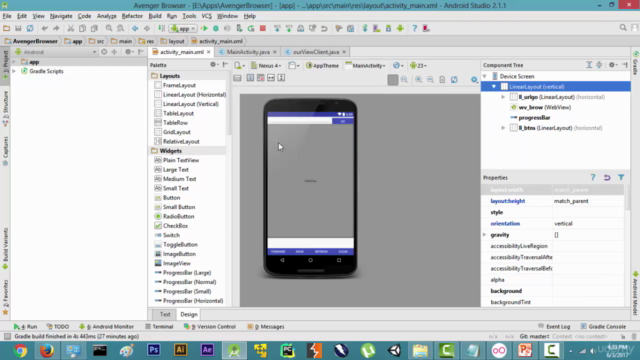The height and width of the screenshot is (360, 640).
Task: Expand the app module in project tree
Action: pos(15,62)
